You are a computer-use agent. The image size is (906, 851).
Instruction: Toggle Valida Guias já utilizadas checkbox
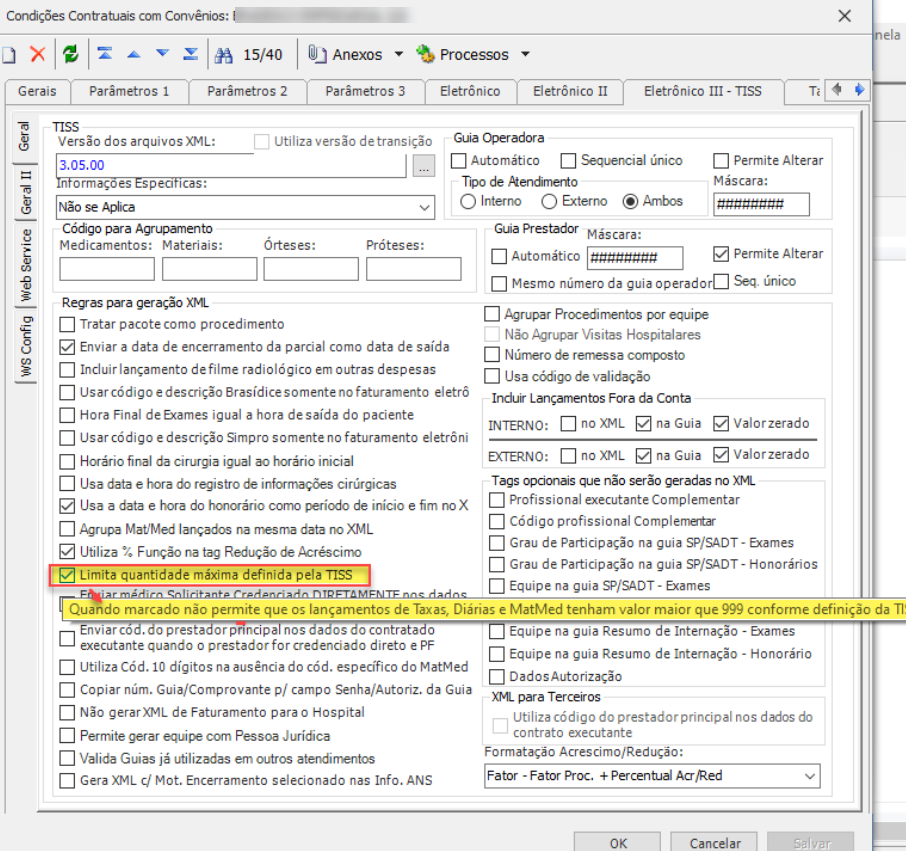[x=67, y=759]
